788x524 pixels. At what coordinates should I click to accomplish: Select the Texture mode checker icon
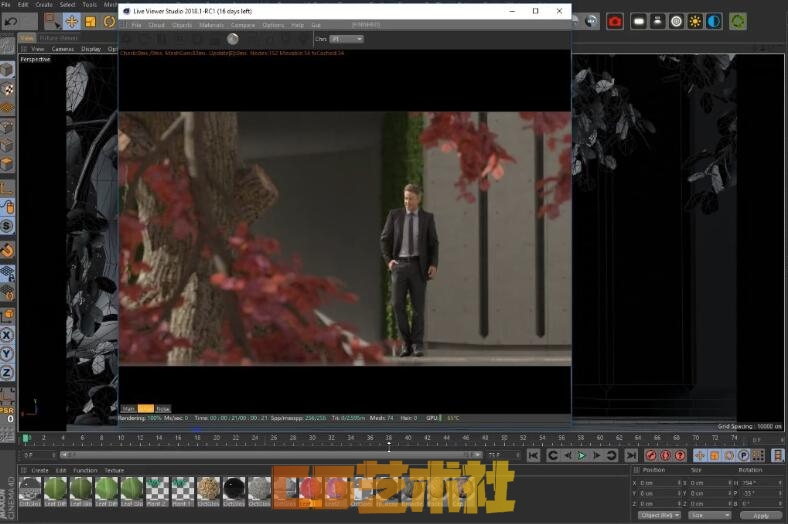7,89
